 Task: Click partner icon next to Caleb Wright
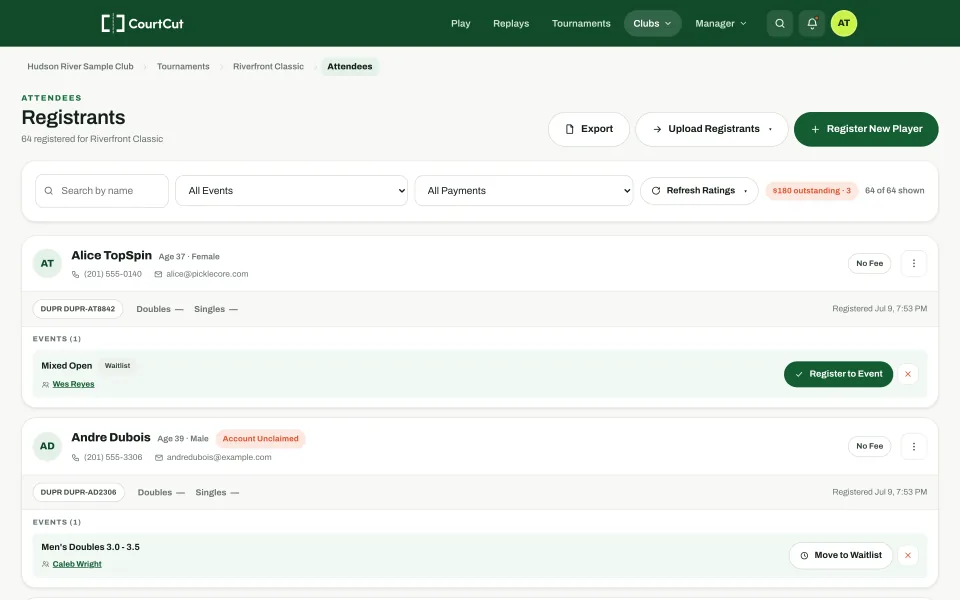pos(45,564)
